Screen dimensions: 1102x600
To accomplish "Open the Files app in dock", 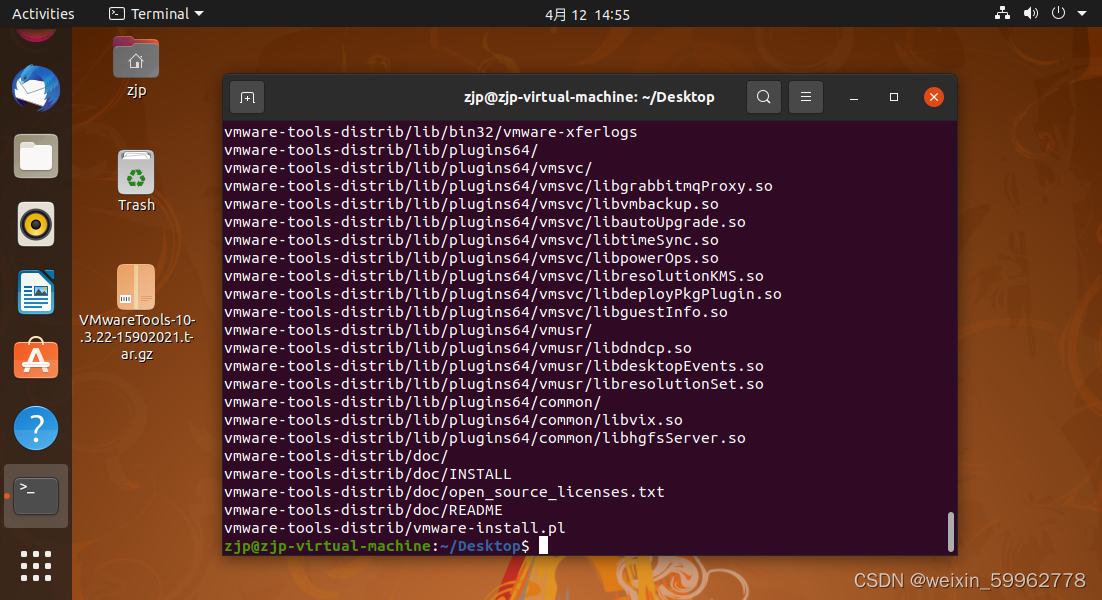I will point(36,156).
